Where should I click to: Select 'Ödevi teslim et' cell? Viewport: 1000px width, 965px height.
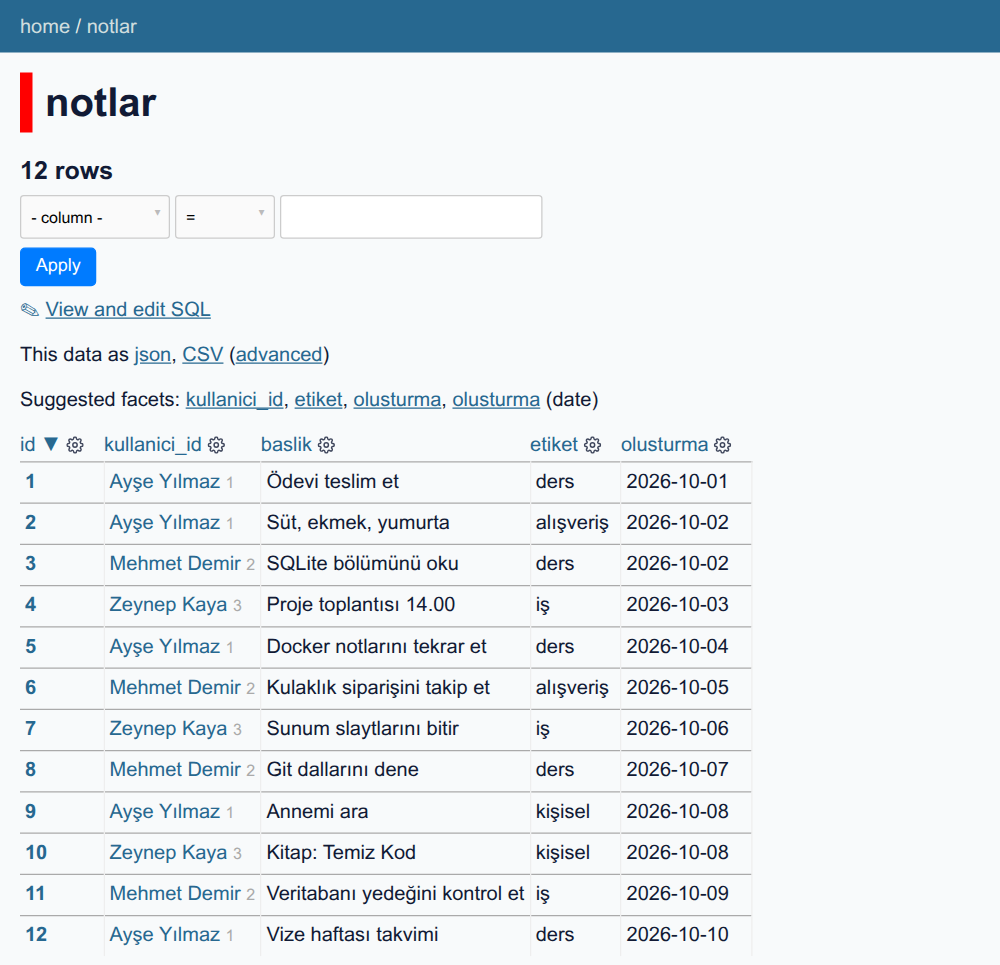[x=395, y=482]
